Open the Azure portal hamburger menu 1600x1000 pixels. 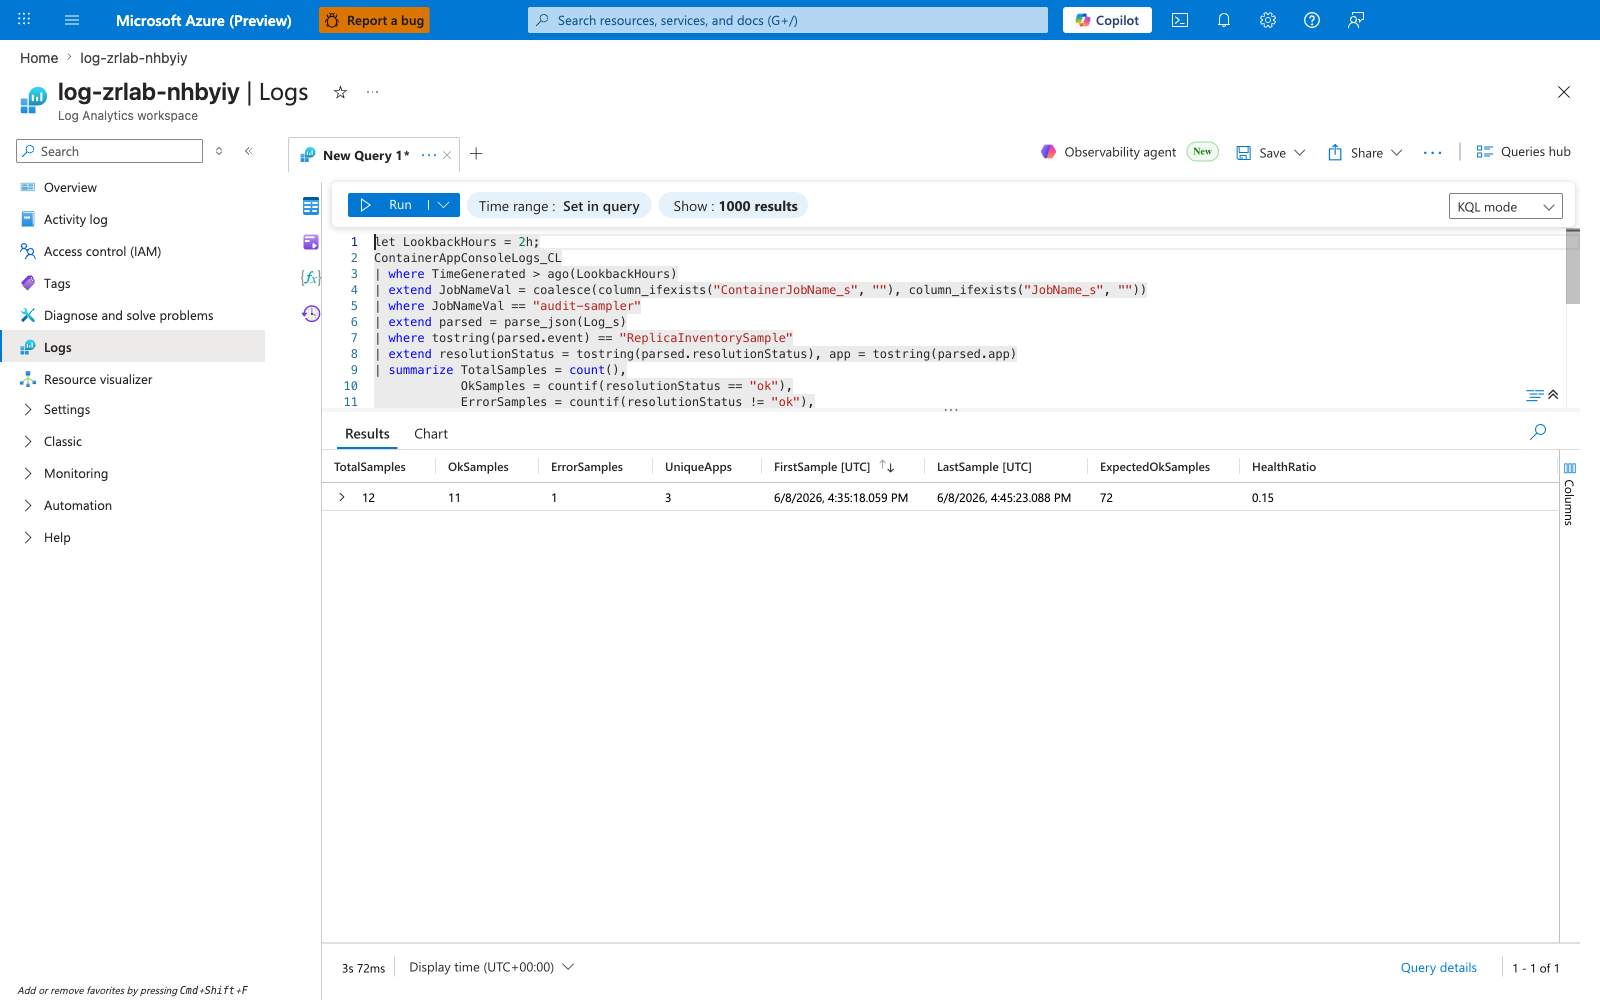click(x=72, y=20)
